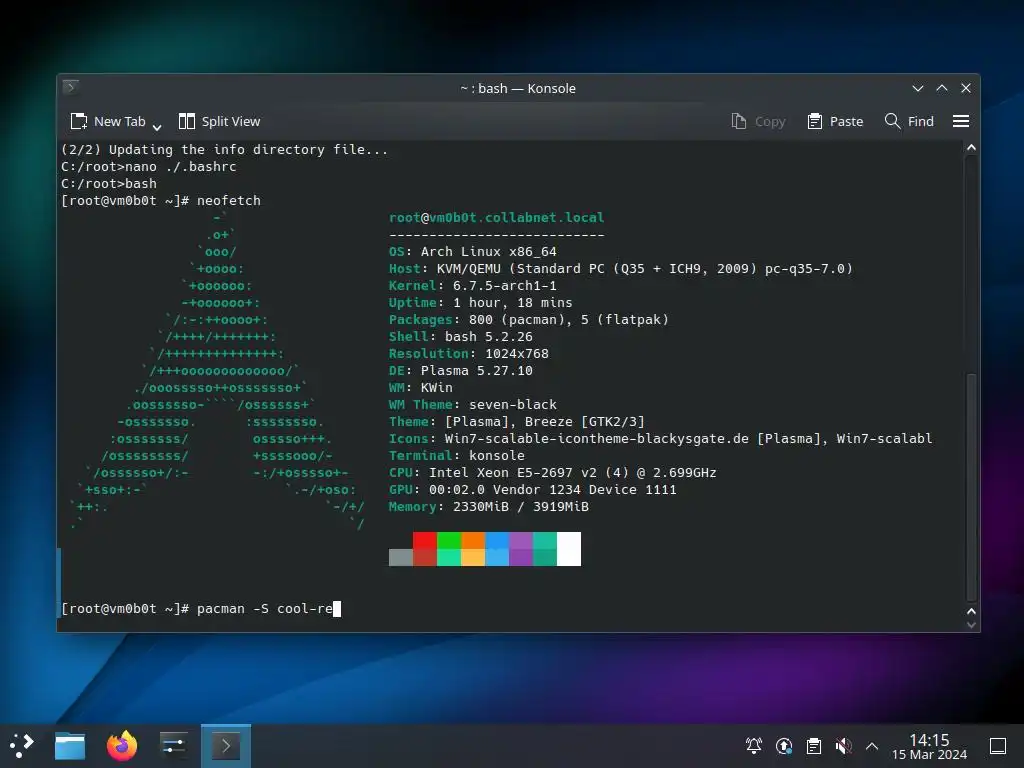Click the scrollbar bottom down arrow

point(971,625)
